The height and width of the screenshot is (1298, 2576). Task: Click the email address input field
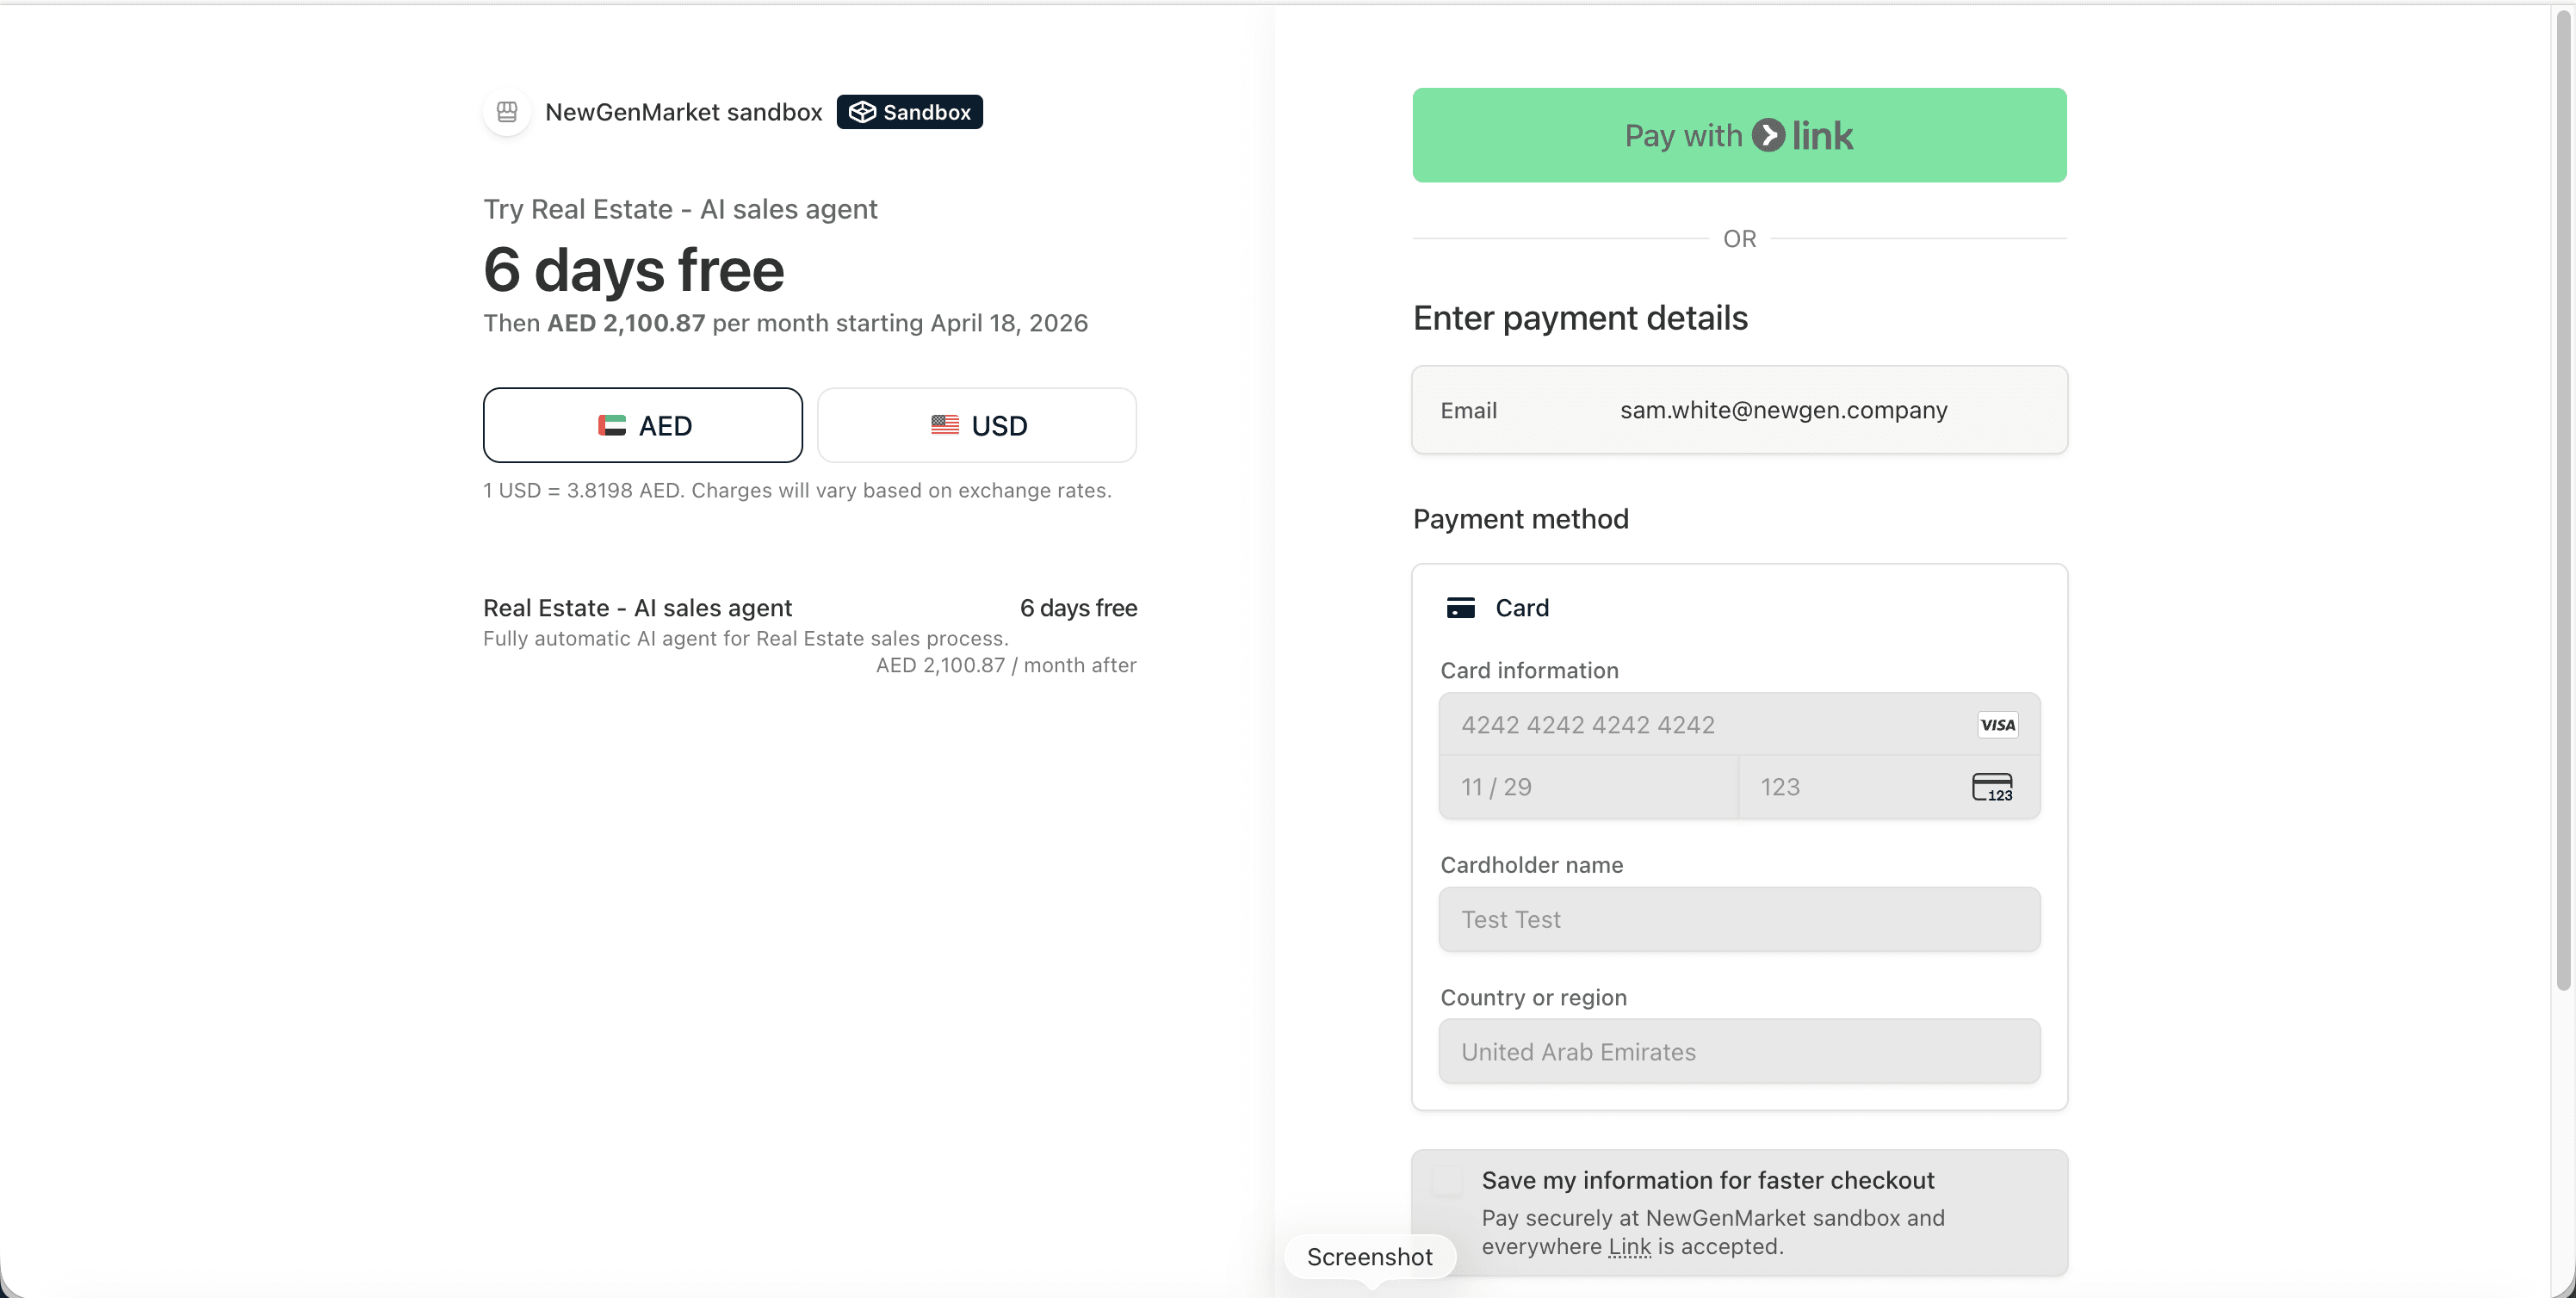click(x=1784, y=410)
